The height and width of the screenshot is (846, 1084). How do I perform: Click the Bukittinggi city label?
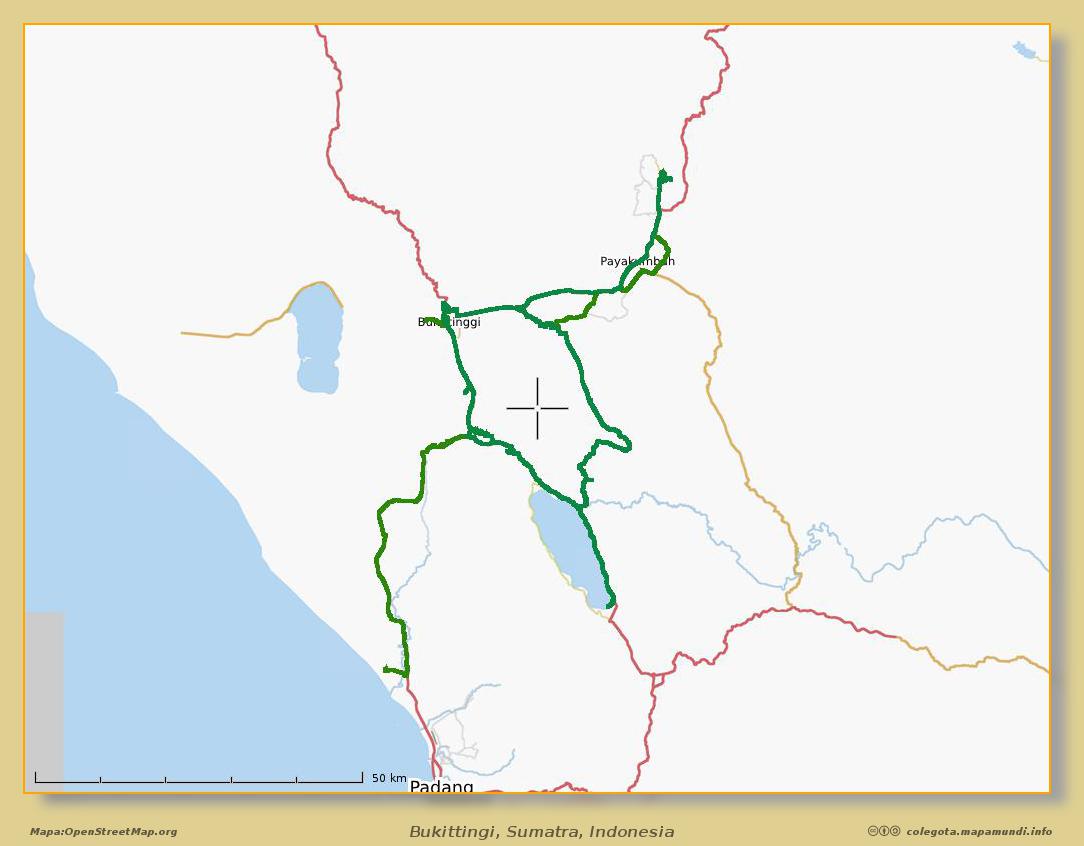(449, 322)
